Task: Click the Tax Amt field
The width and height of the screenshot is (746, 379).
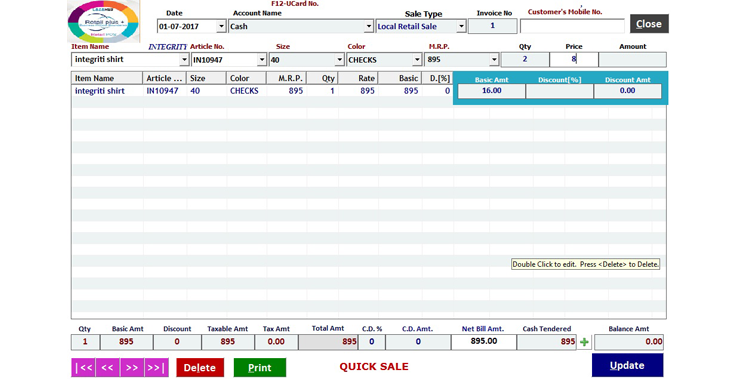Action: coord(276,341)
